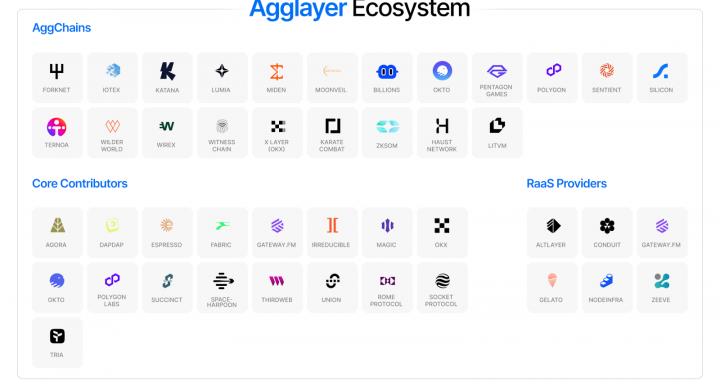Select the Silicon icon
Screen dimensions: 720x380
coord(661,71)
